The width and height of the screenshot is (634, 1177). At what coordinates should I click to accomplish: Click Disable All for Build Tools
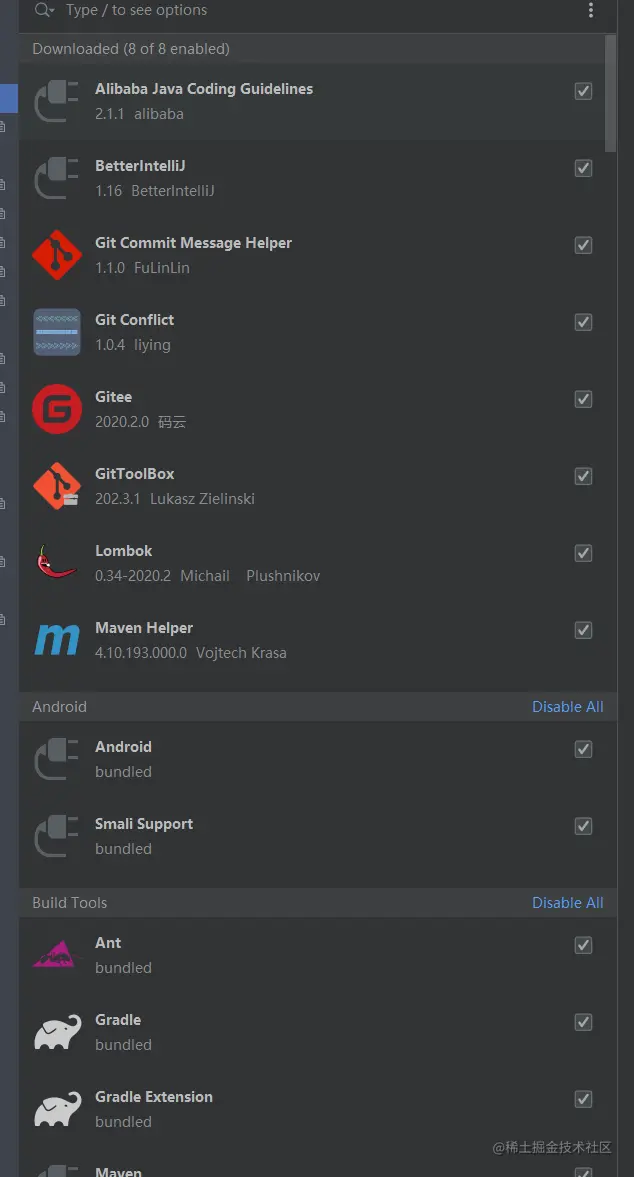tap(567, 902)
